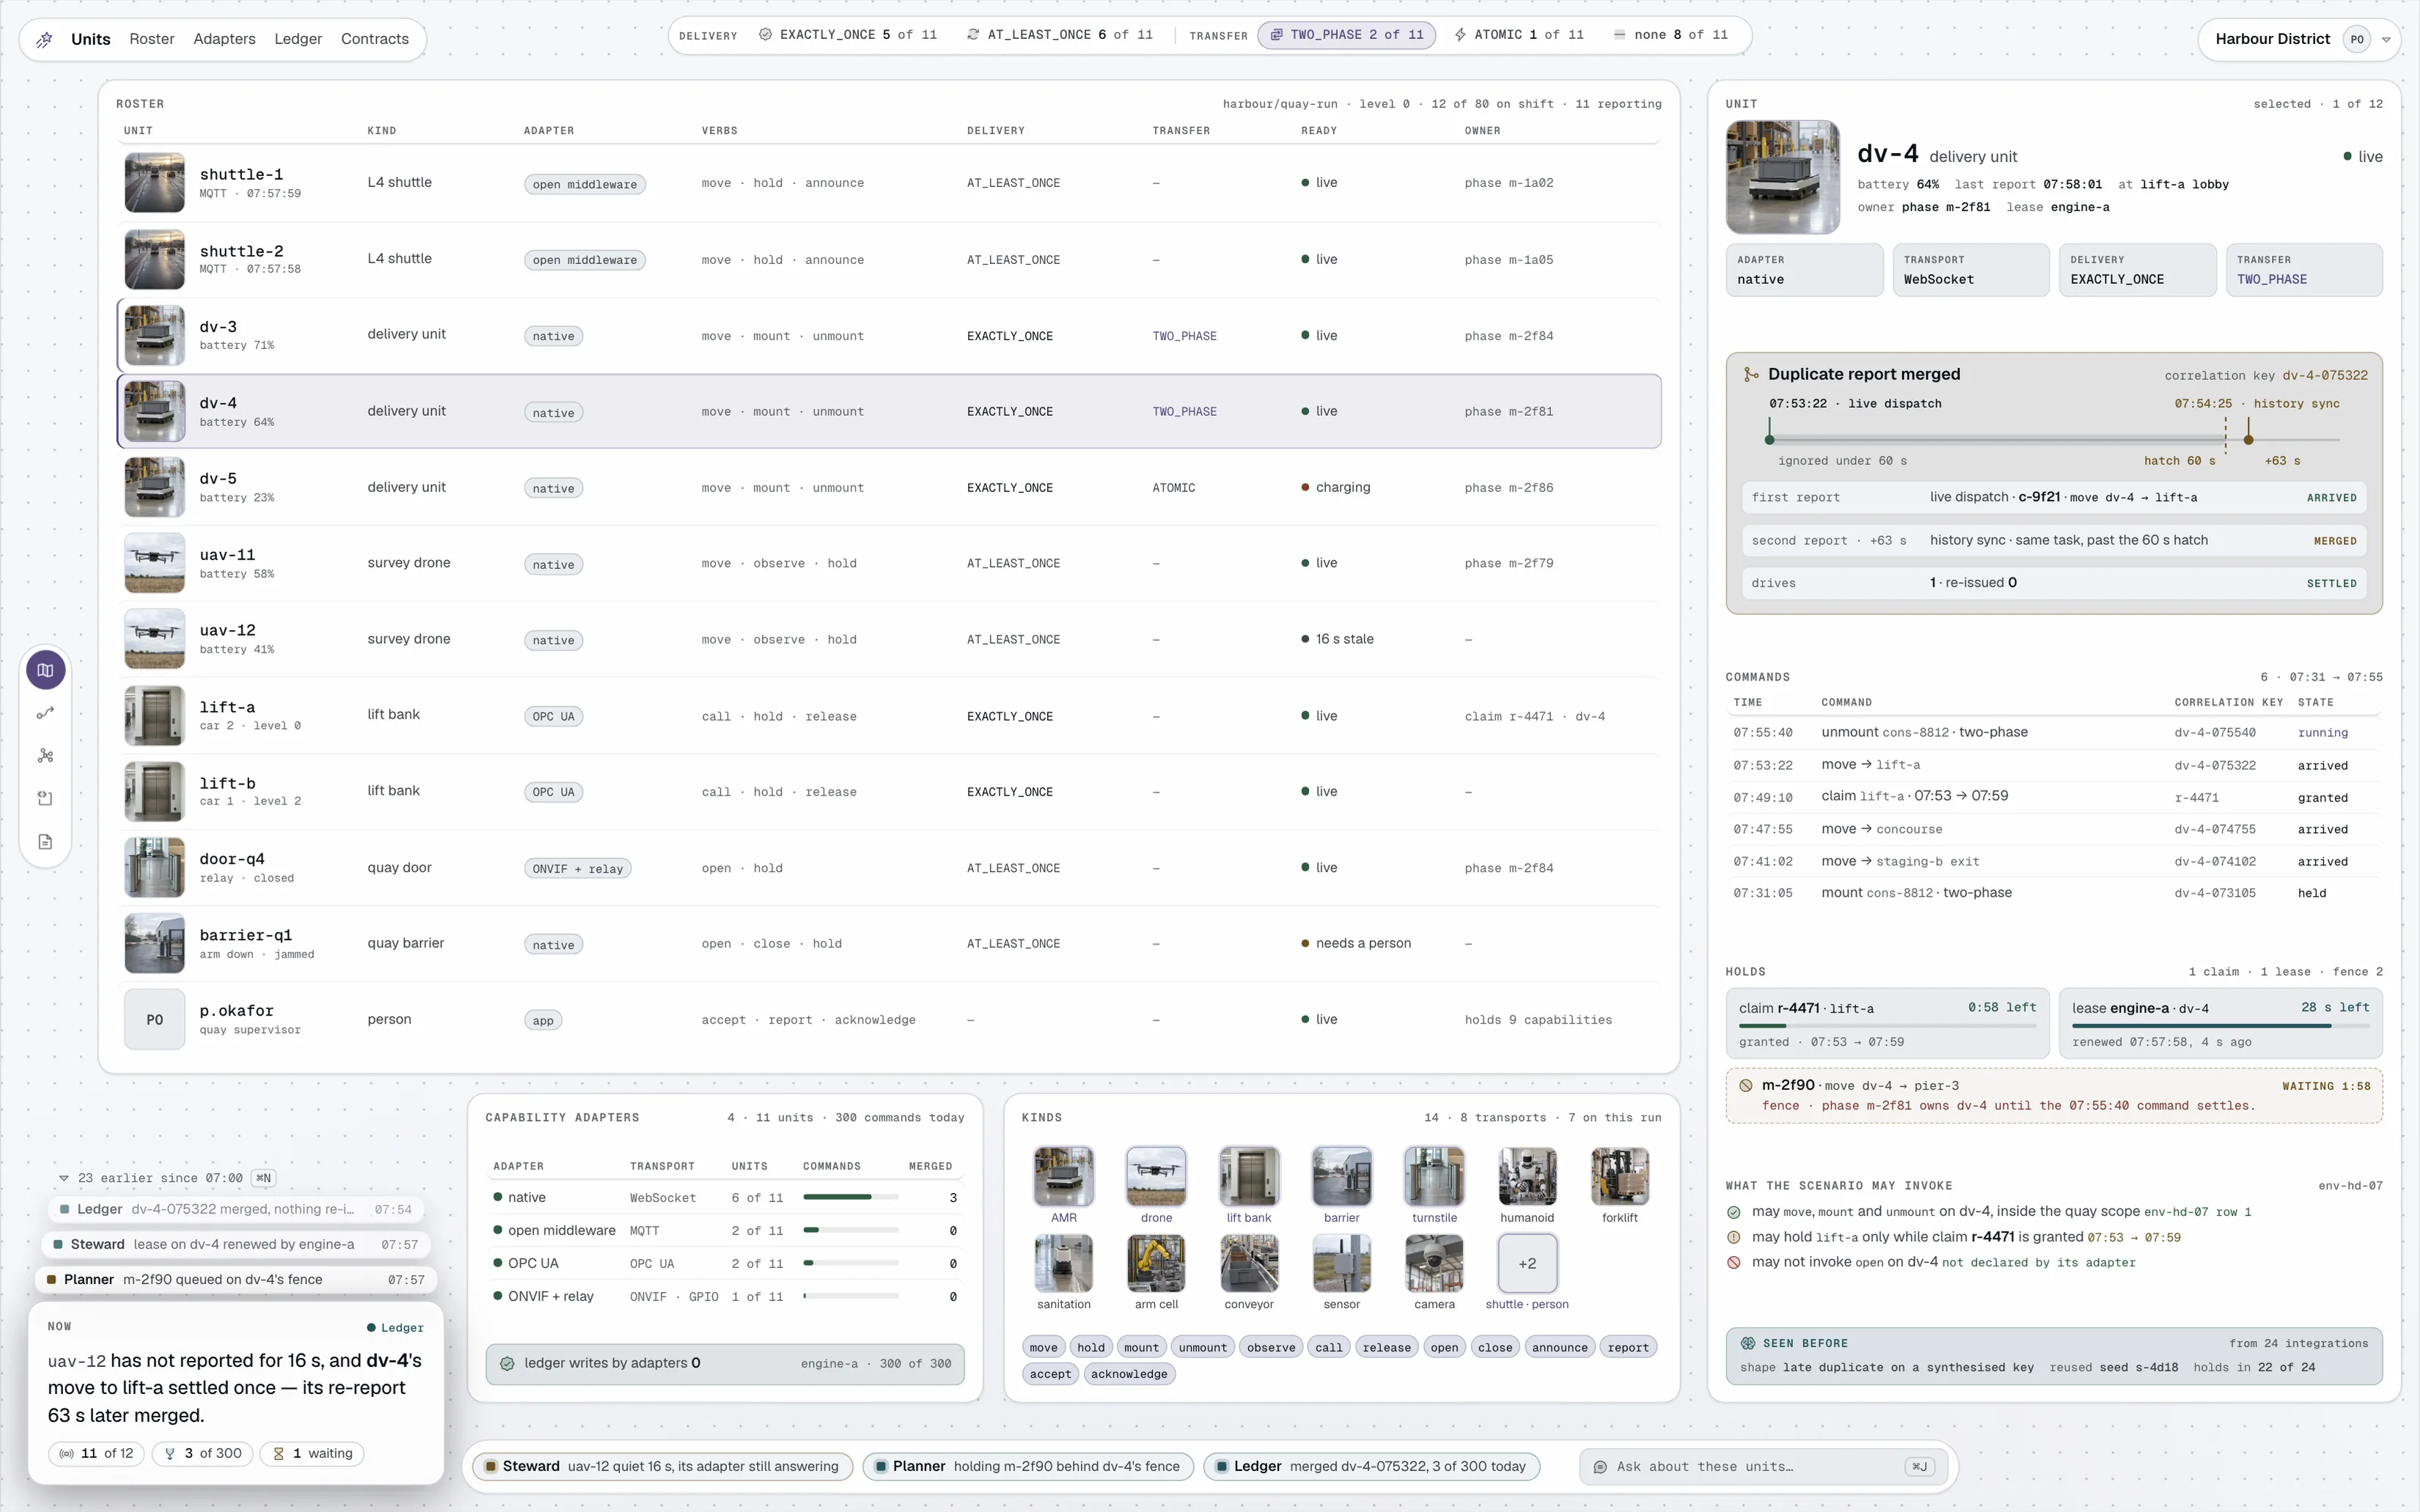2420x1512 pixels.
Task: Click Ledger merged dv-4-075322 status chip
Action: 1371,1466
